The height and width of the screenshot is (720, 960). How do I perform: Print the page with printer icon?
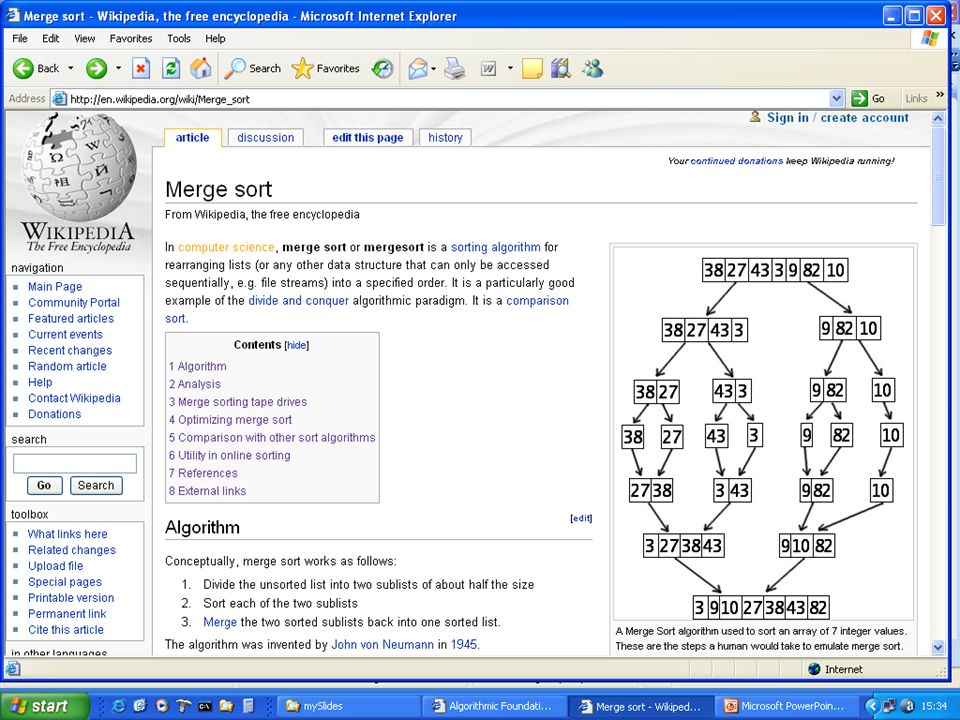[454, 69]
